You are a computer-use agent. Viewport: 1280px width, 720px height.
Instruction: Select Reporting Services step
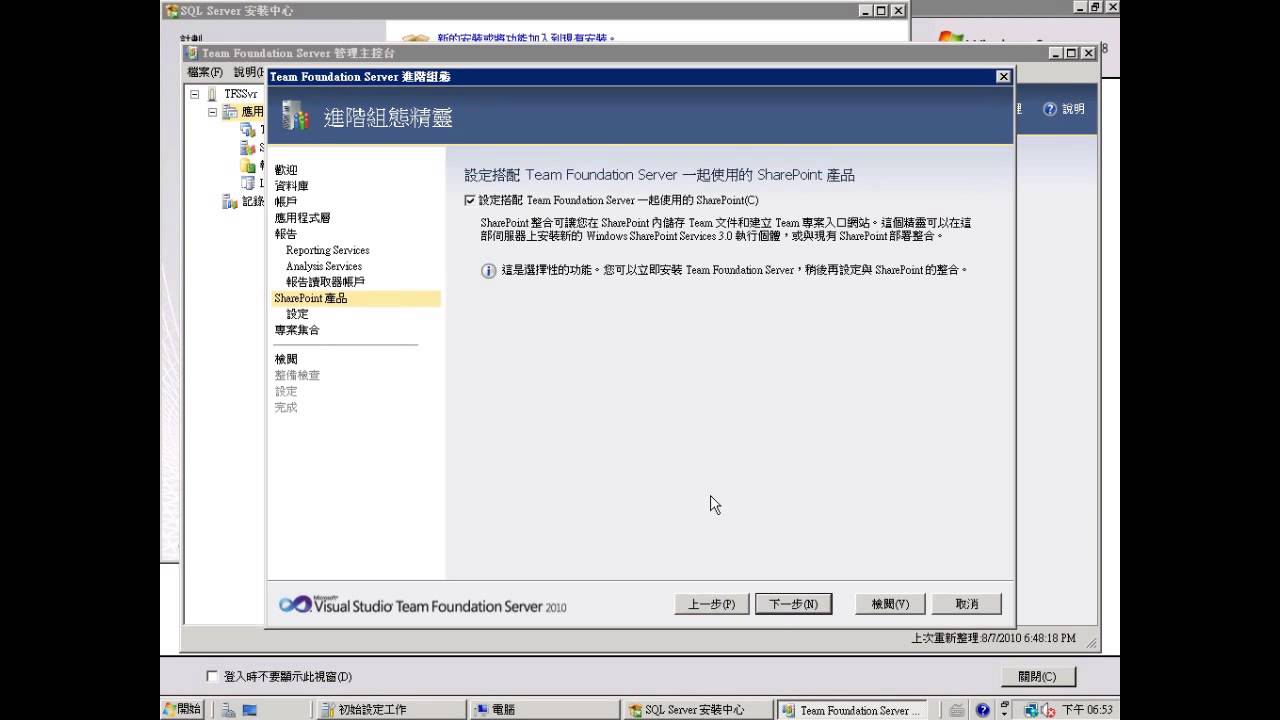pyautogui.click(x=328, y=250)
